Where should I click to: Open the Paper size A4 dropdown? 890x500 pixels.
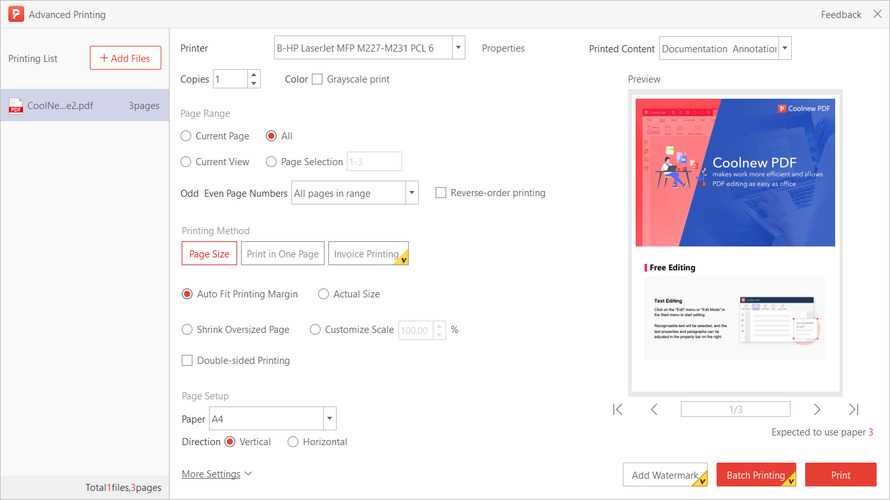(x=329, y=419)
